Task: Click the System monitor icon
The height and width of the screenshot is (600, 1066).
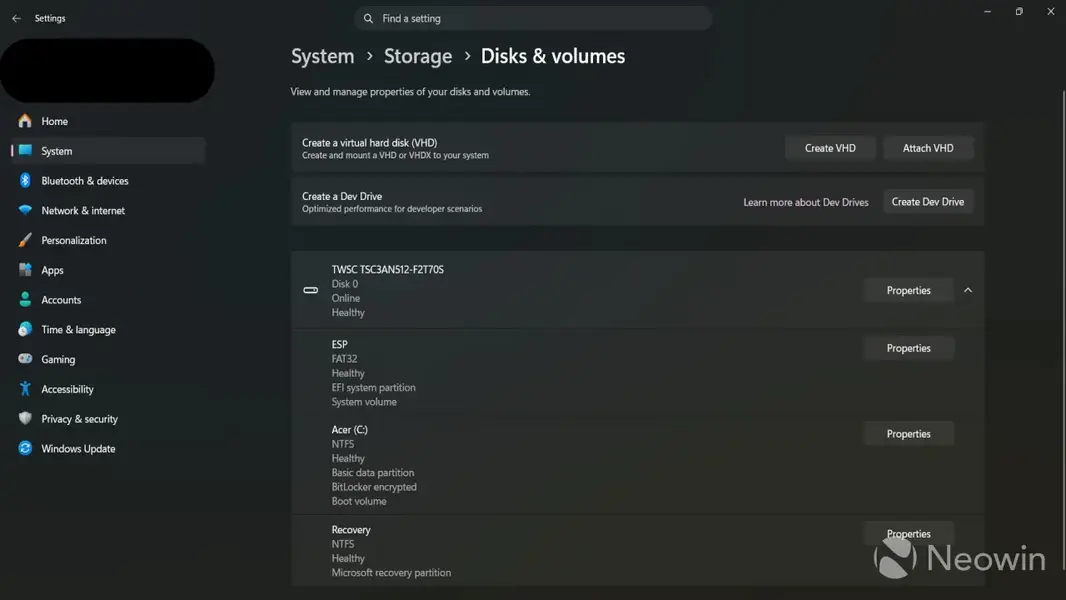Action: (25, 151)
